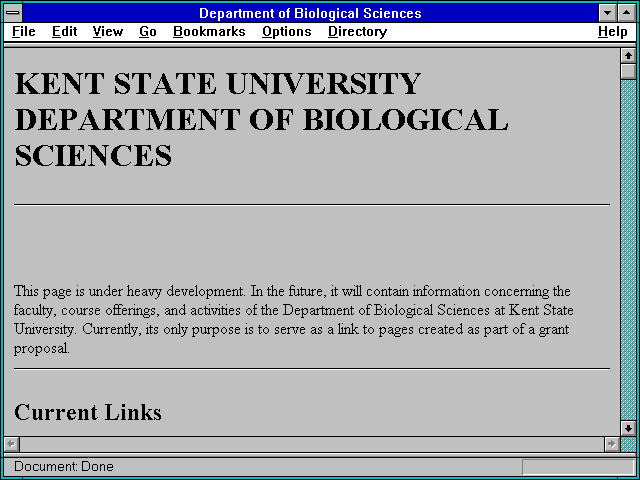The width and height of the screenshot is (640, 480).
Task: Open the Help menu
Action: [x=613, y=32]
